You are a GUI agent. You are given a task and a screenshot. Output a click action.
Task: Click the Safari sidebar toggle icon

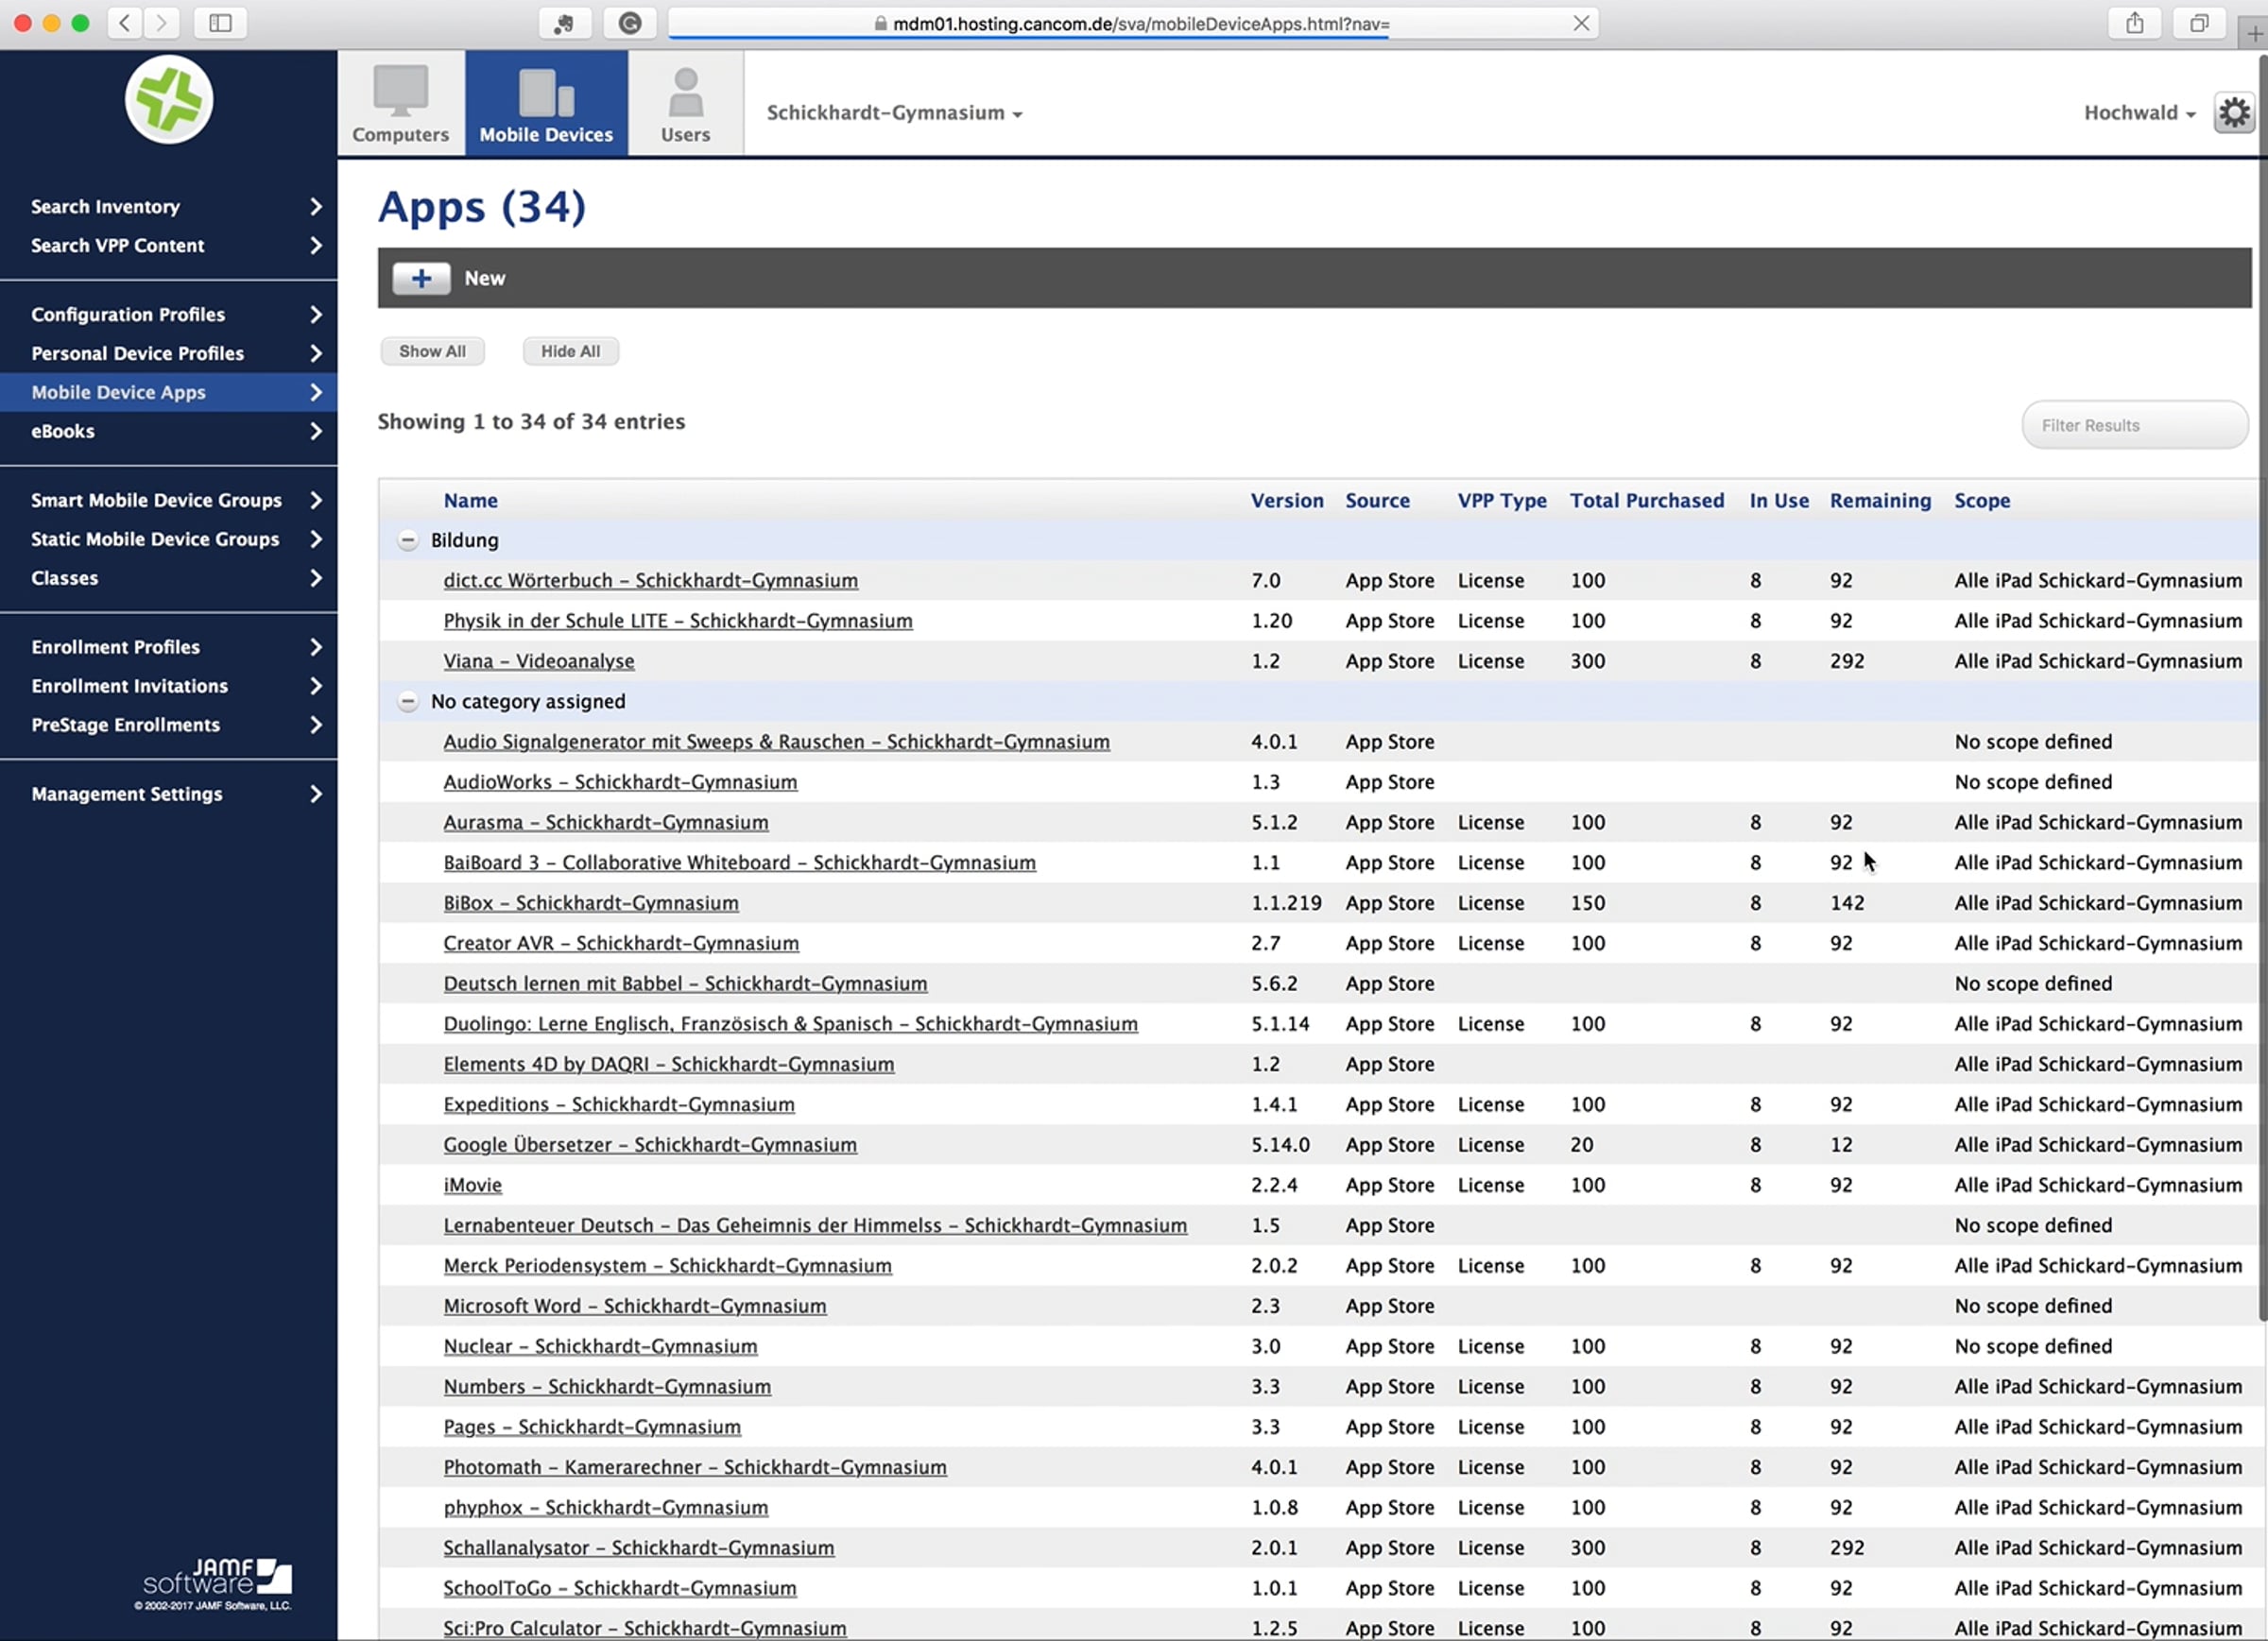(x=220, y=23)
